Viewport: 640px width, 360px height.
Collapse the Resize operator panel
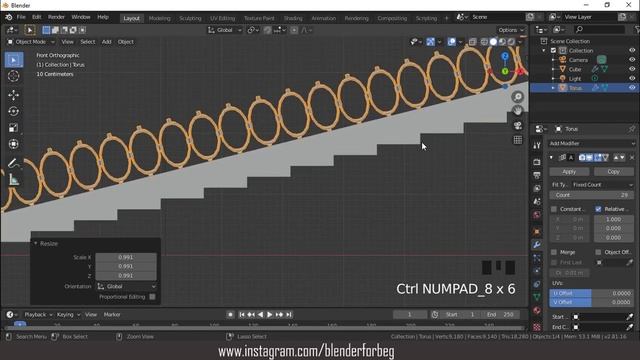click(36, 244)
